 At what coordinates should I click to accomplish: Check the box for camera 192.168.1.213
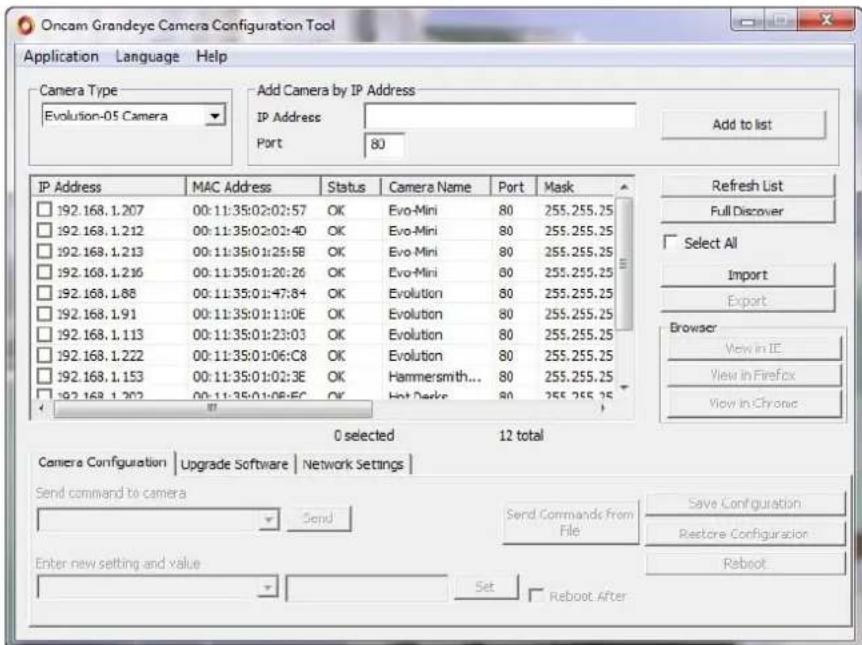tap(45, 251)
